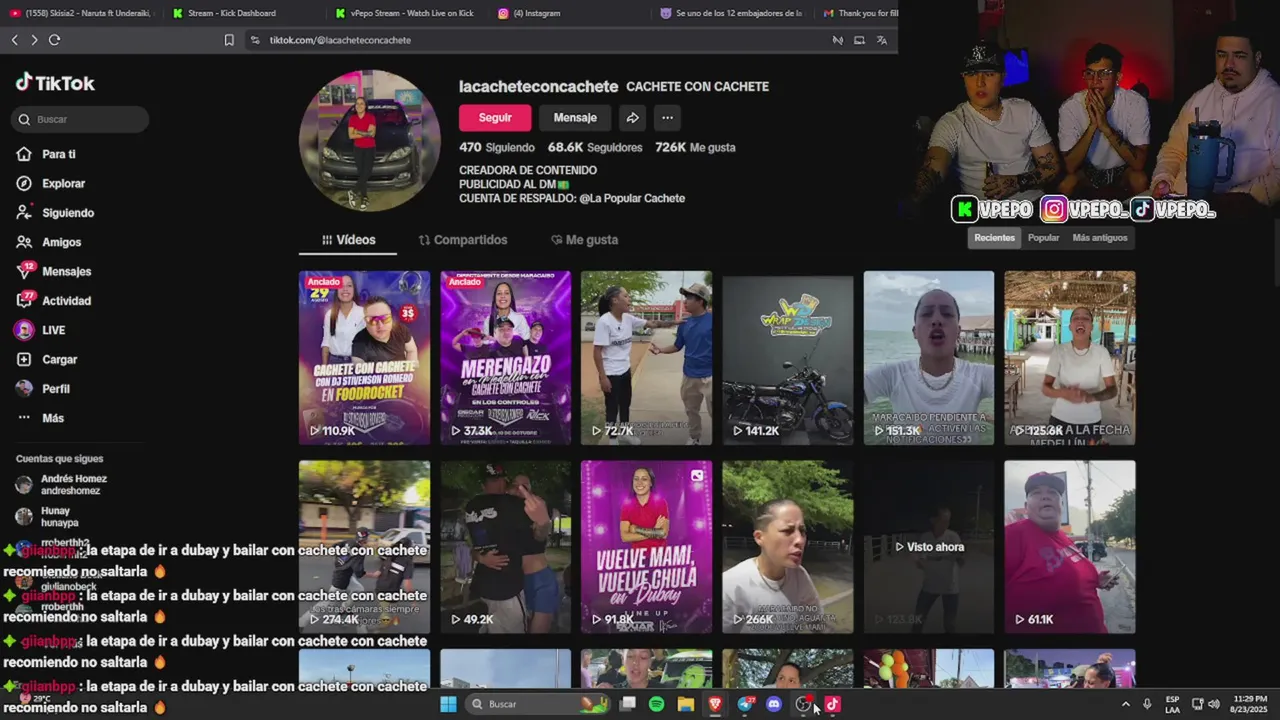
Task: Open Brave browser from the taskbar
Action: point(715,704)
